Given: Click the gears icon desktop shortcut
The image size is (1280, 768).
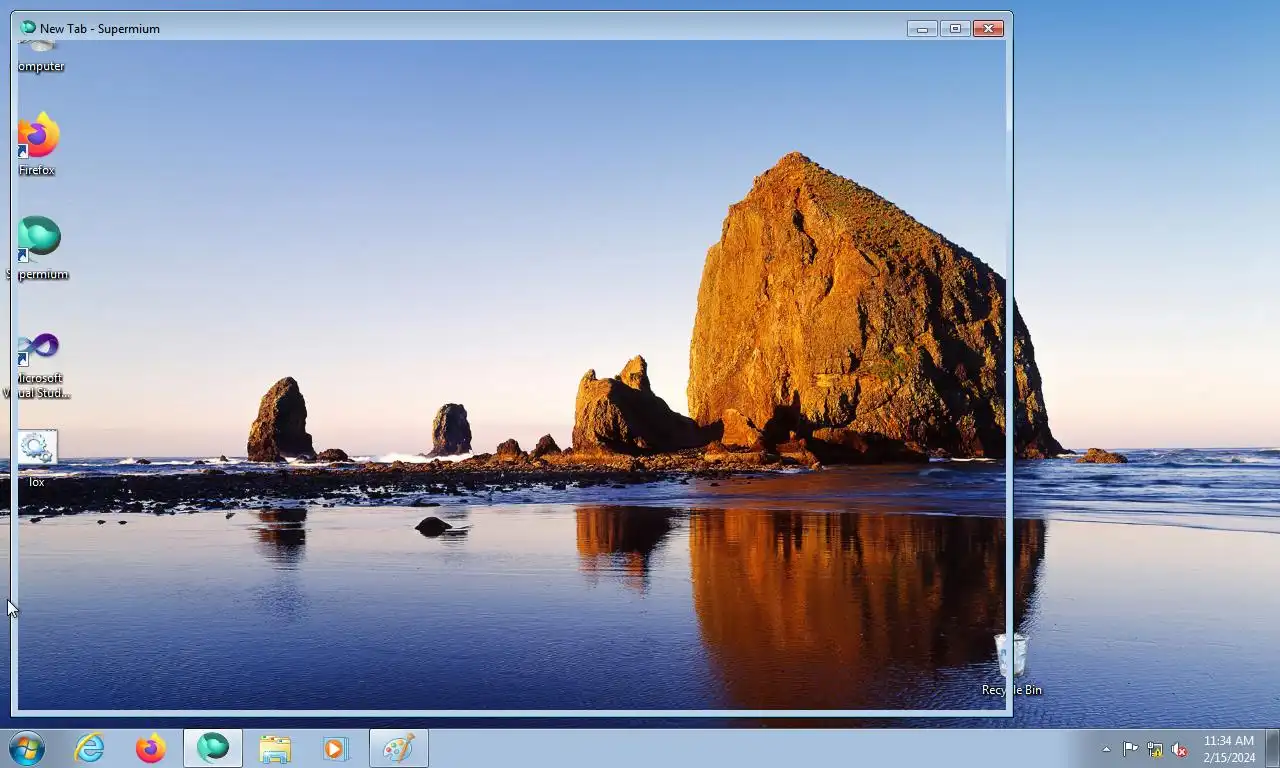Looking at the screenshot, I should [37, 448].
